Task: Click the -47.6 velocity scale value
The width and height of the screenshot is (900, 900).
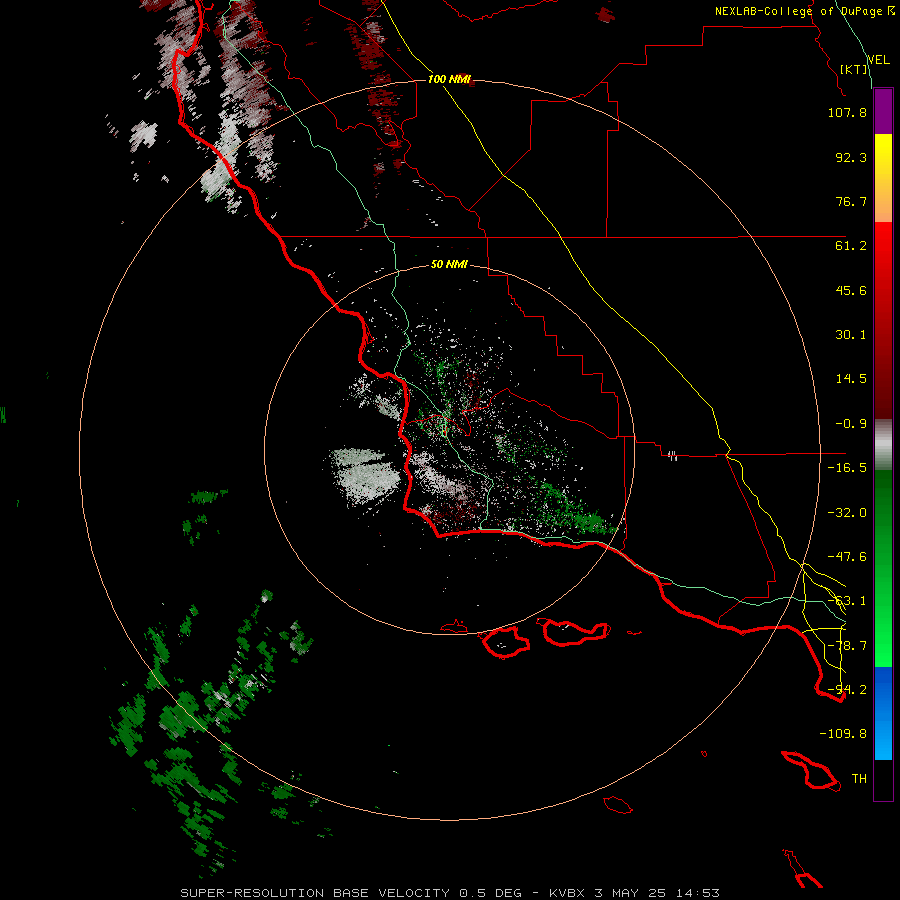Action: point(847,557)
